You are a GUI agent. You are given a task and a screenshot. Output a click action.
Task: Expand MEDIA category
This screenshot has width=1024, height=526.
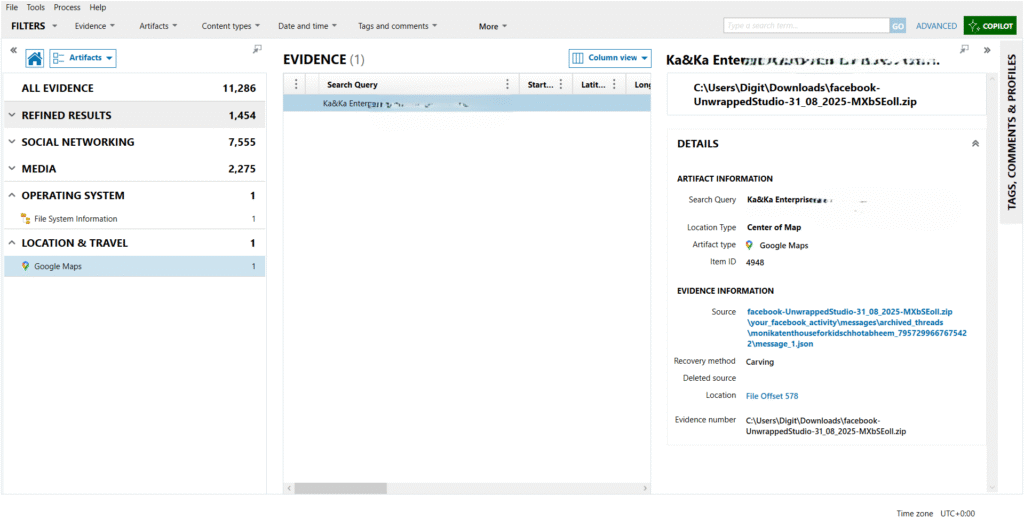[x=135, y=169]
